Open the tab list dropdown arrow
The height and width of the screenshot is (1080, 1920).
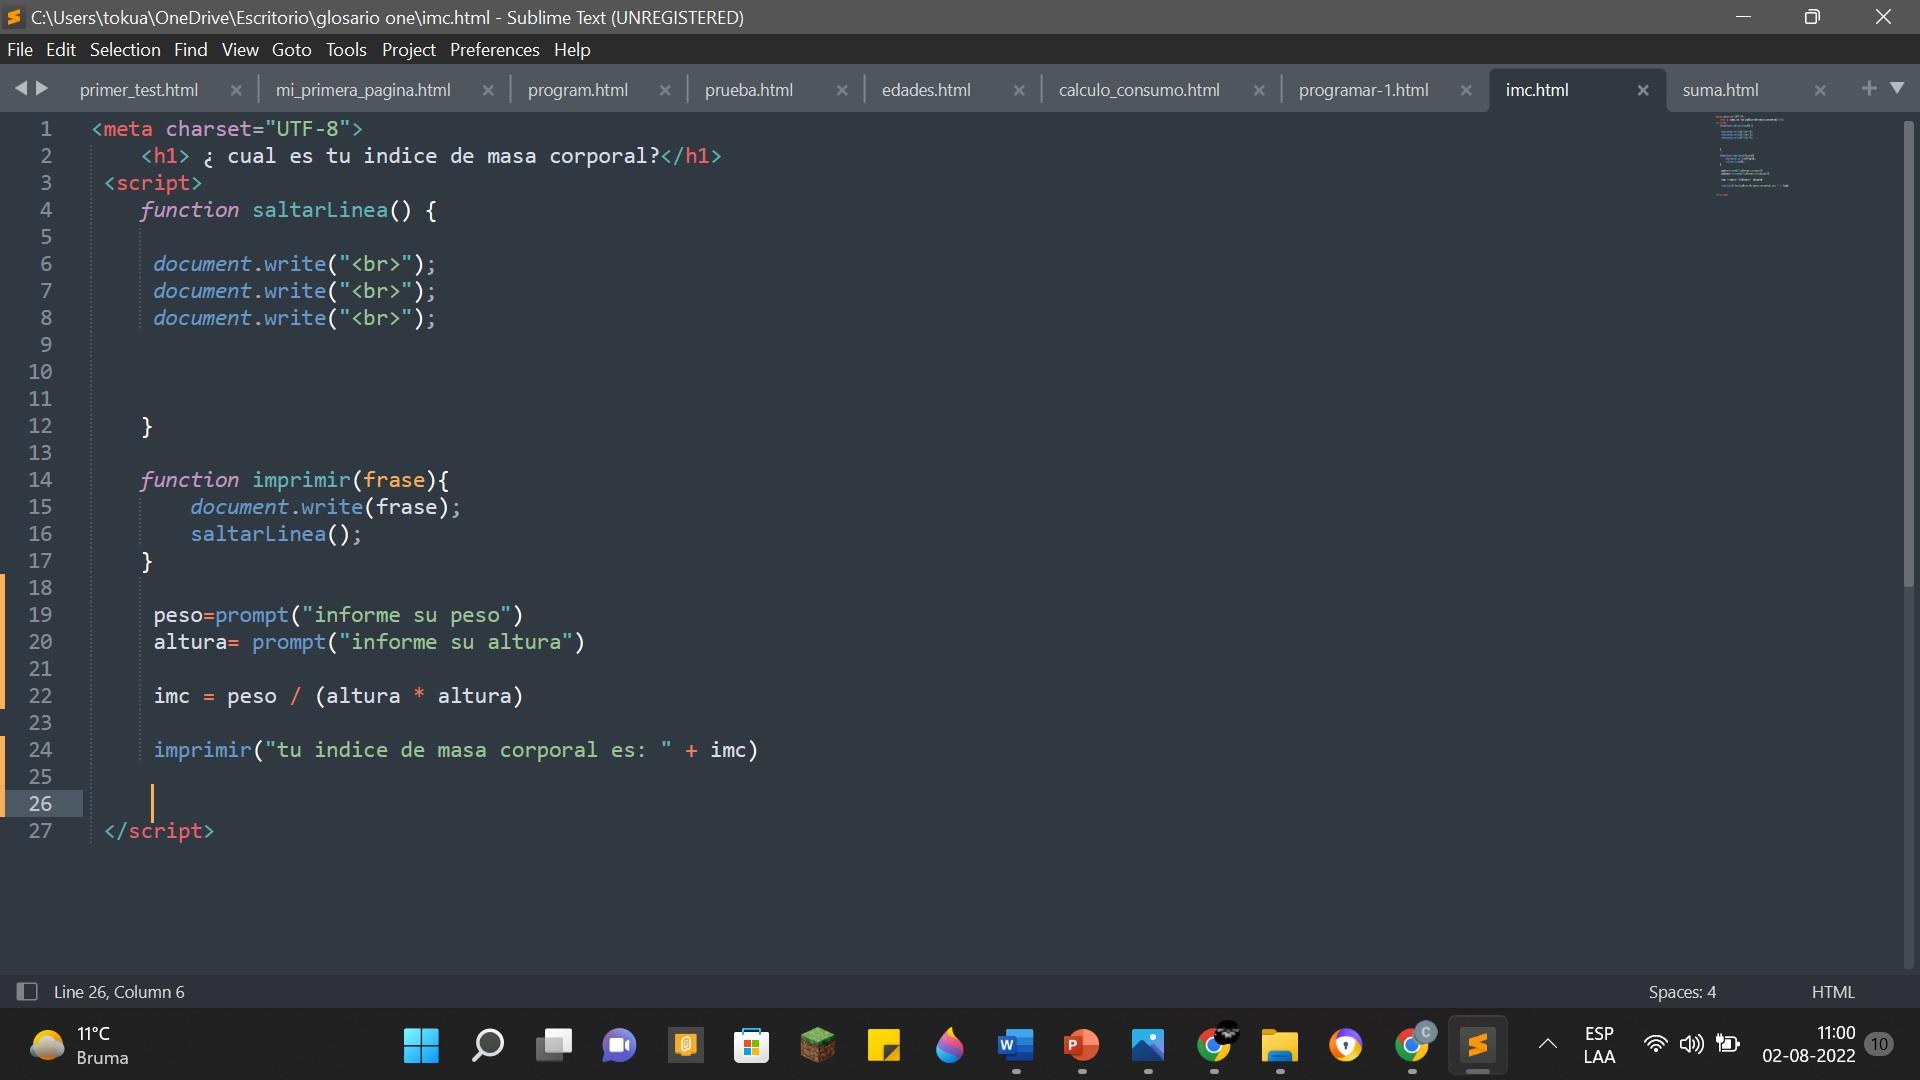tap(1897, 89)
